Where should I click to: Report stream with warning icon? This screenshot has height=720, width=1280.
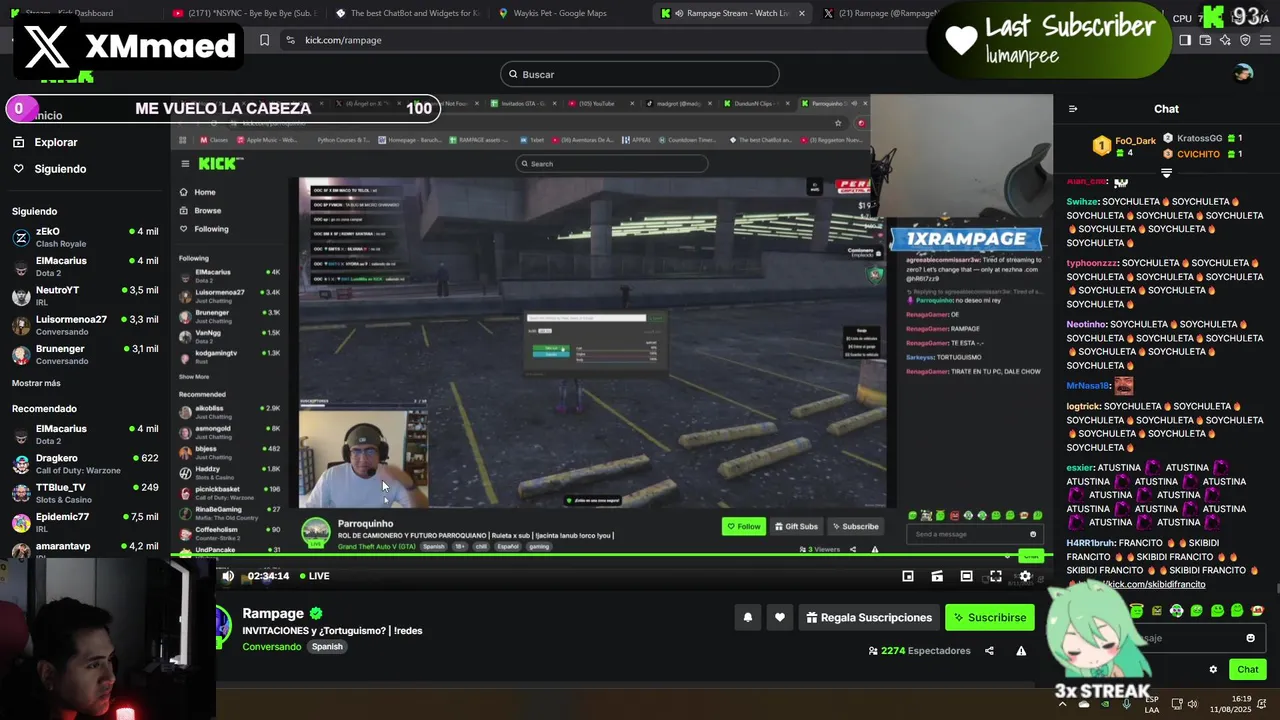pos(1021,651)
